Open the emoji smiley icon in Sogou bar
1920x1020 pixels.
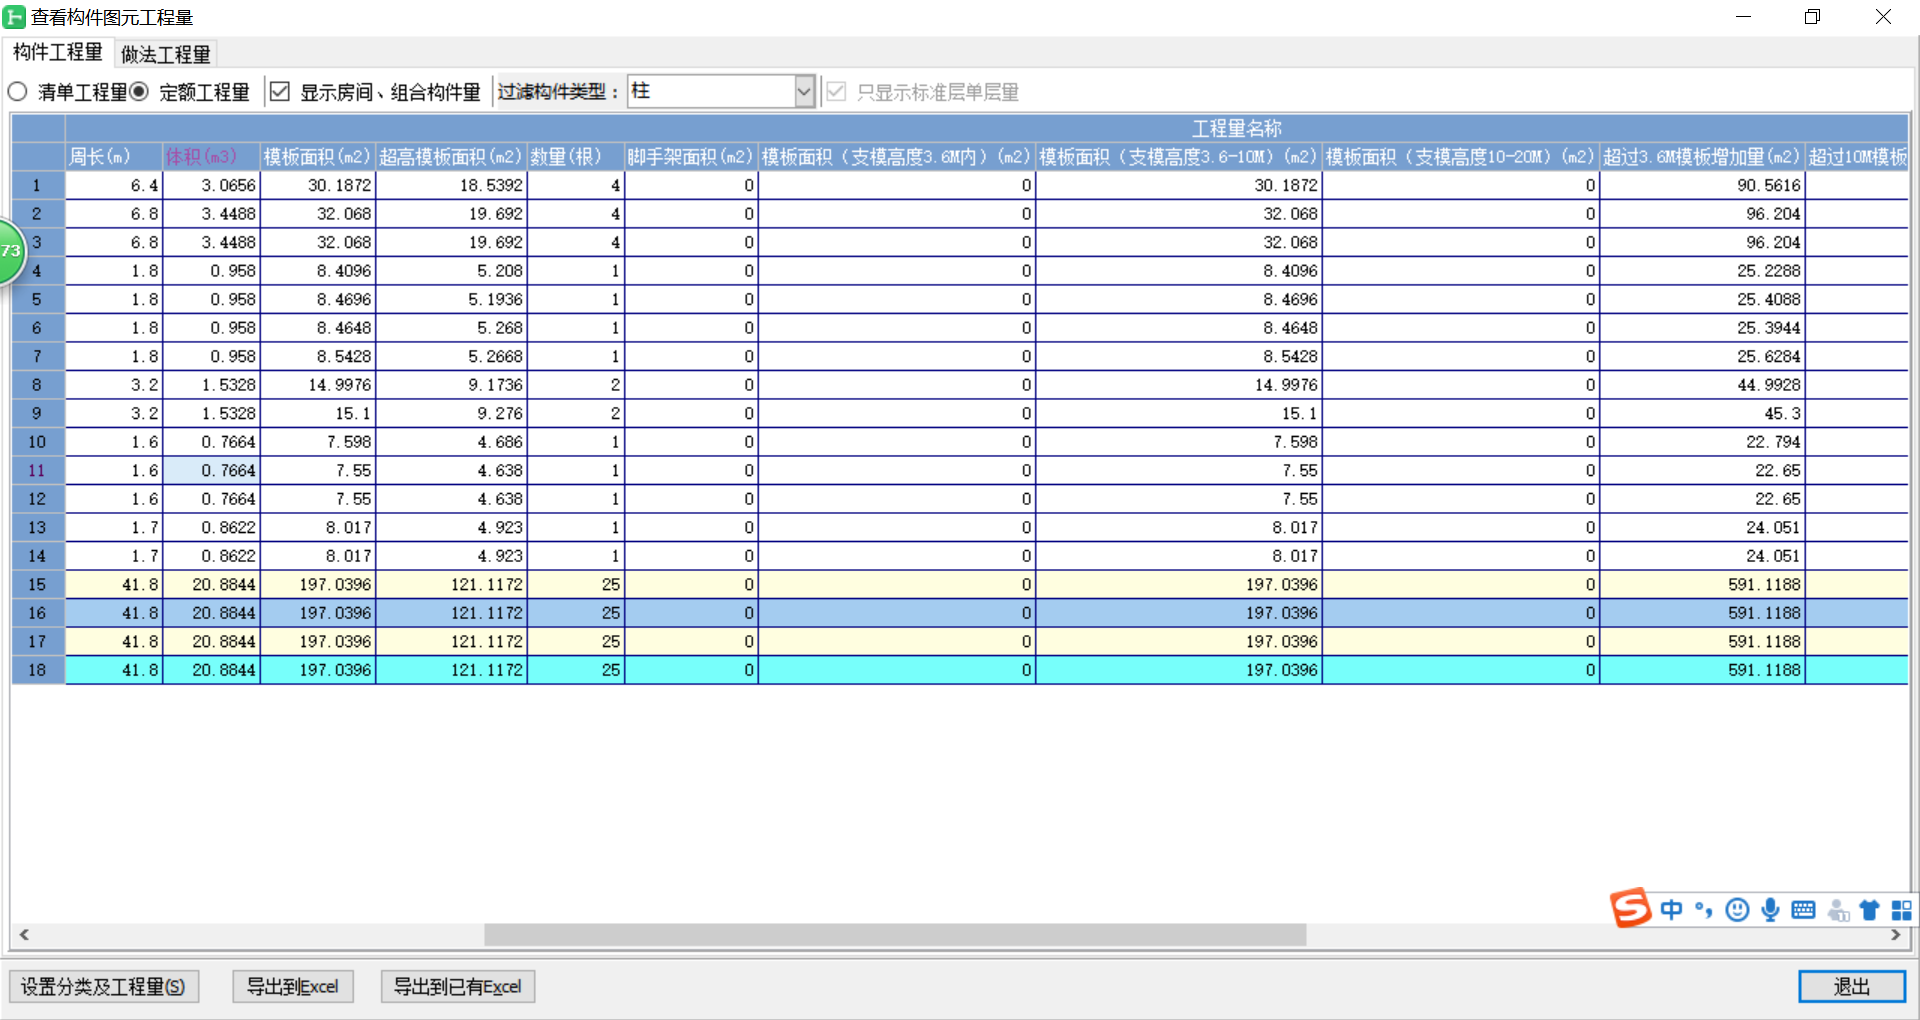pyautogui.click(x=1737, y=909)
